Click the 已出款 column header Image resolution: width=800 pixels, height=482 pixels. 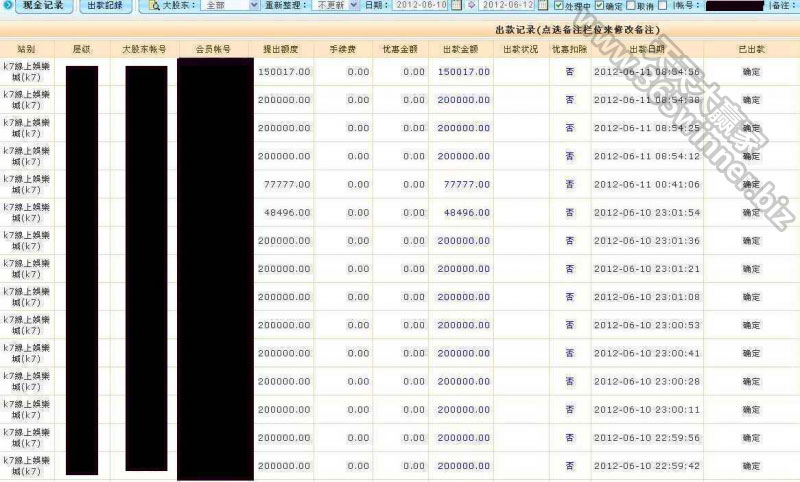[752, 49]
